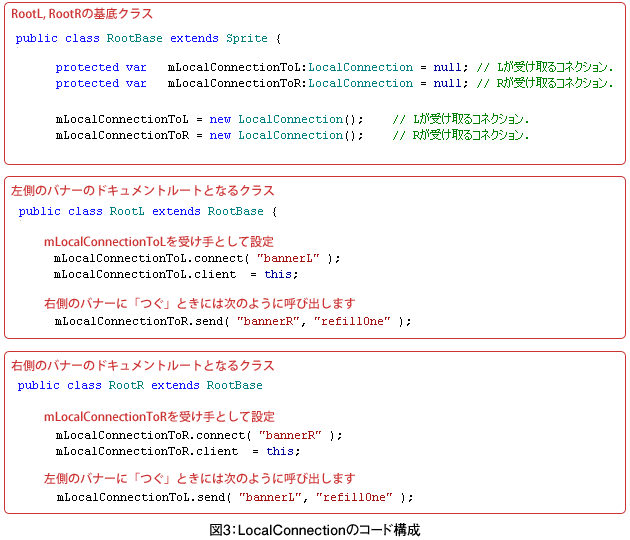
Task: Click the line 'mLocalConnectionToL.client = this;'
Action: tap(176, 274)
